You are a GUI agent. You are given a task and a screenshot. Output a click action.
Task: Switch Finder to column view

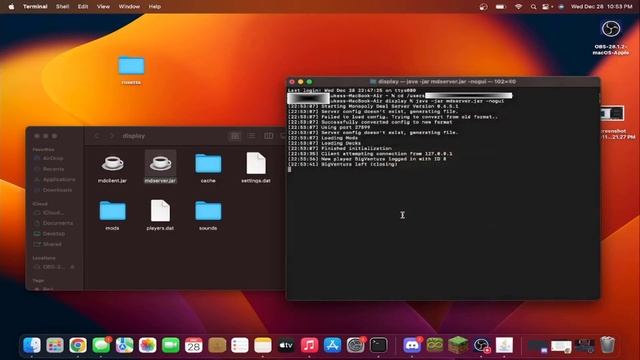click(x=269, y=136)
